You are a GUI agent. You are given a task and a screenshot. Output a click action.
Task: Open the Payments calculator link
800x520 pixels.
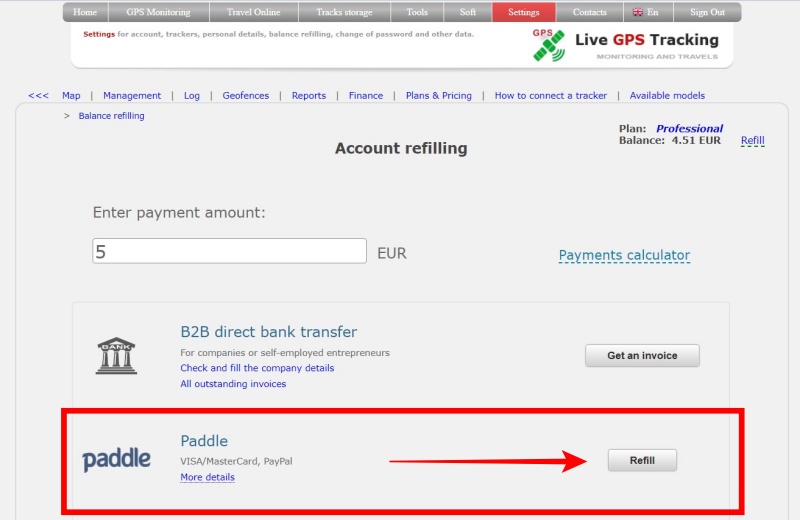[x=624, y=256]
